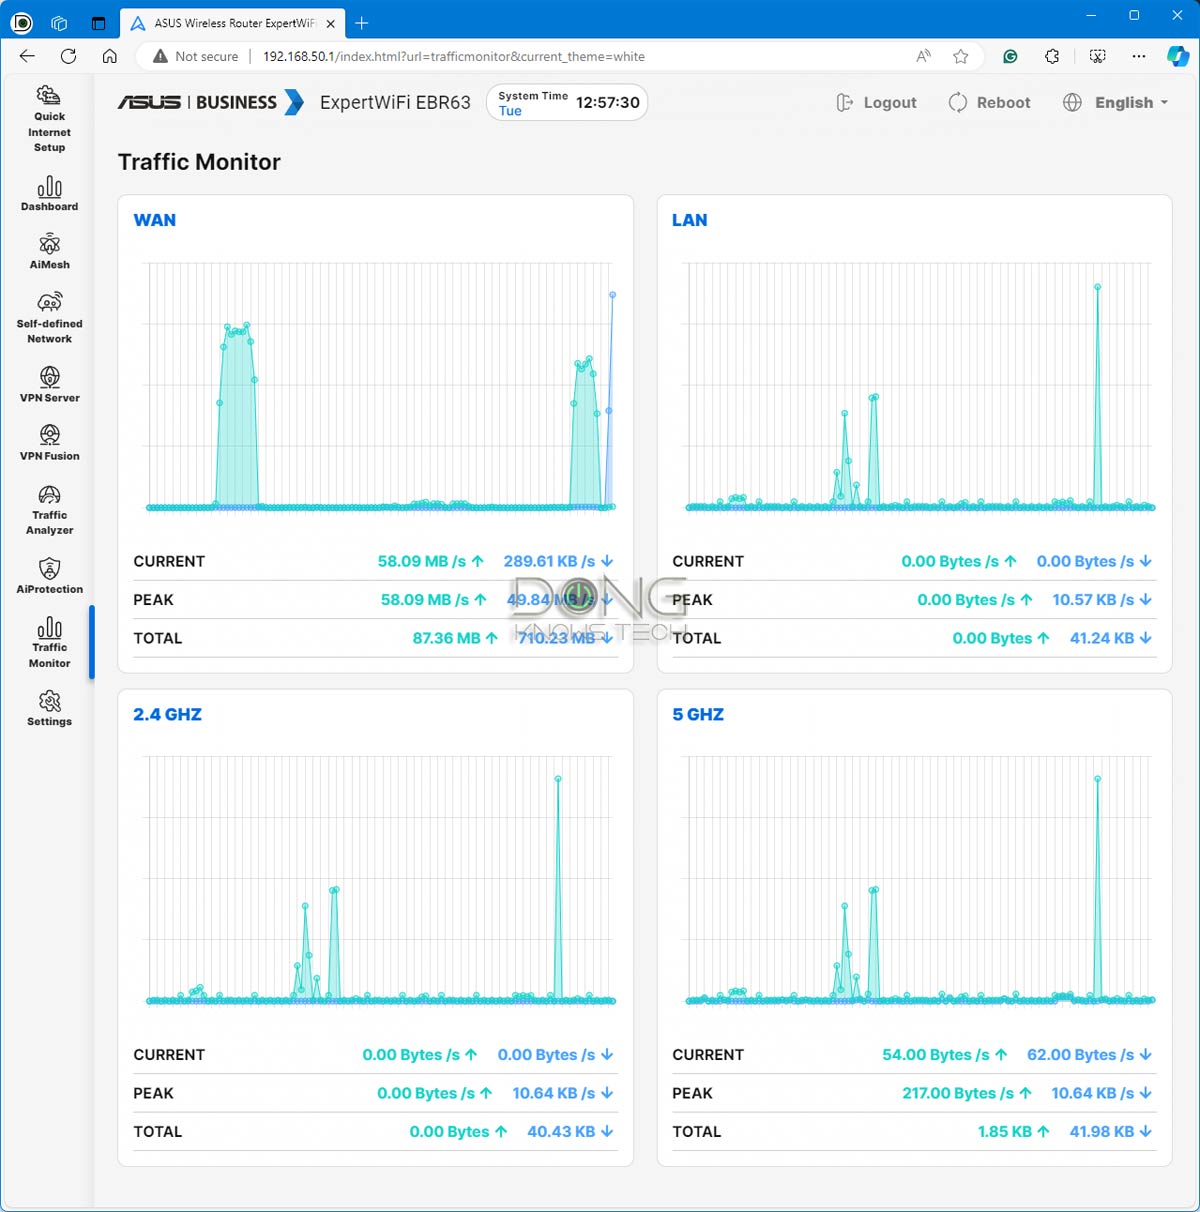Viewport: 1200px width, 1212px height.
Task: Open Self-defined Network settings
Action: tap(49, 317)
